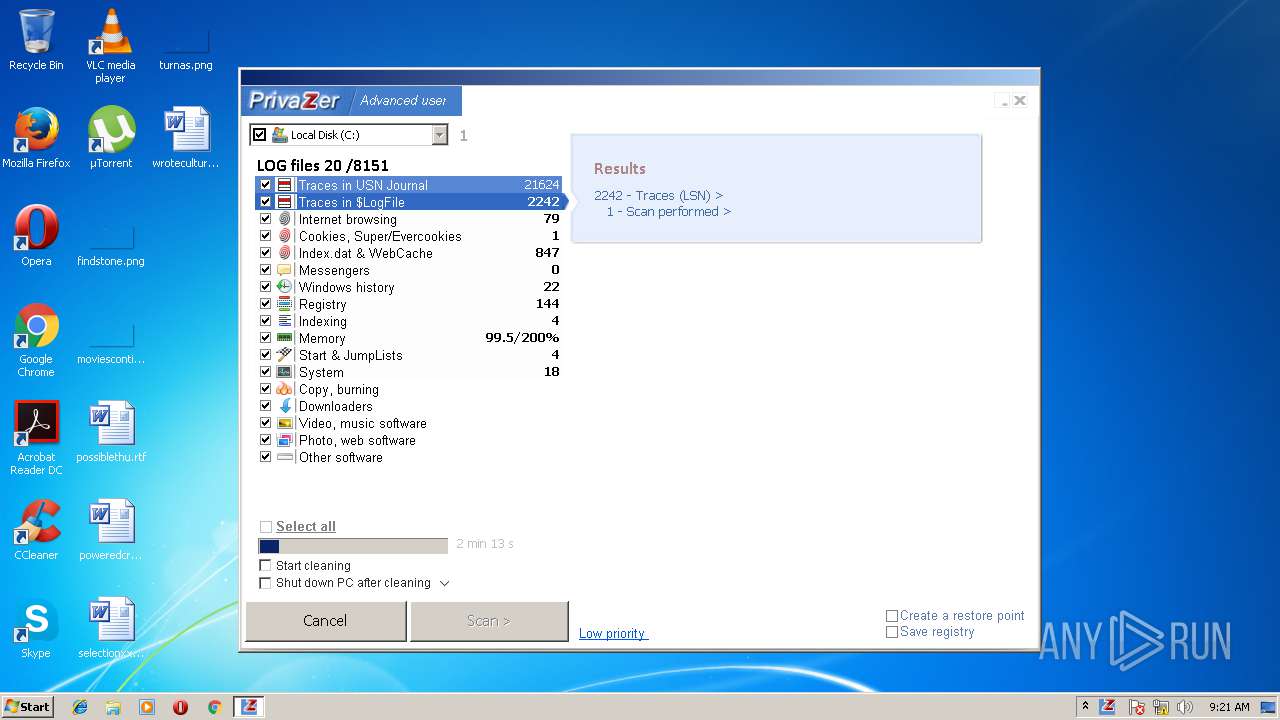Open the possiblethu.rtf desktop document
Screen dimensions: 1280x720
[x=111, y=433]
